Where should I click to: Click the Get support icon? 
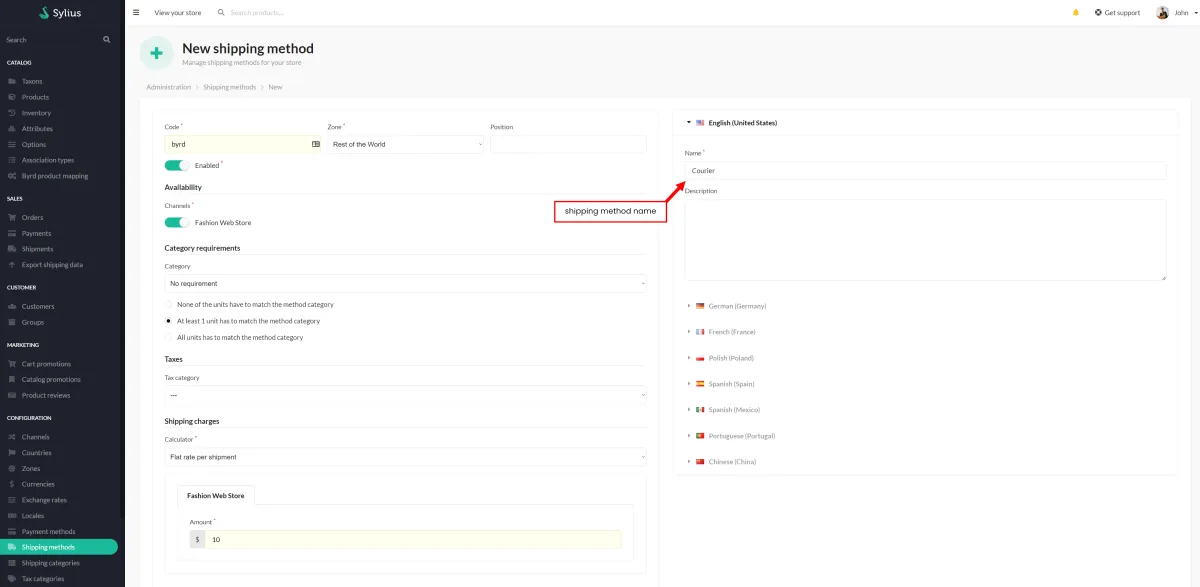[1098, 13]
